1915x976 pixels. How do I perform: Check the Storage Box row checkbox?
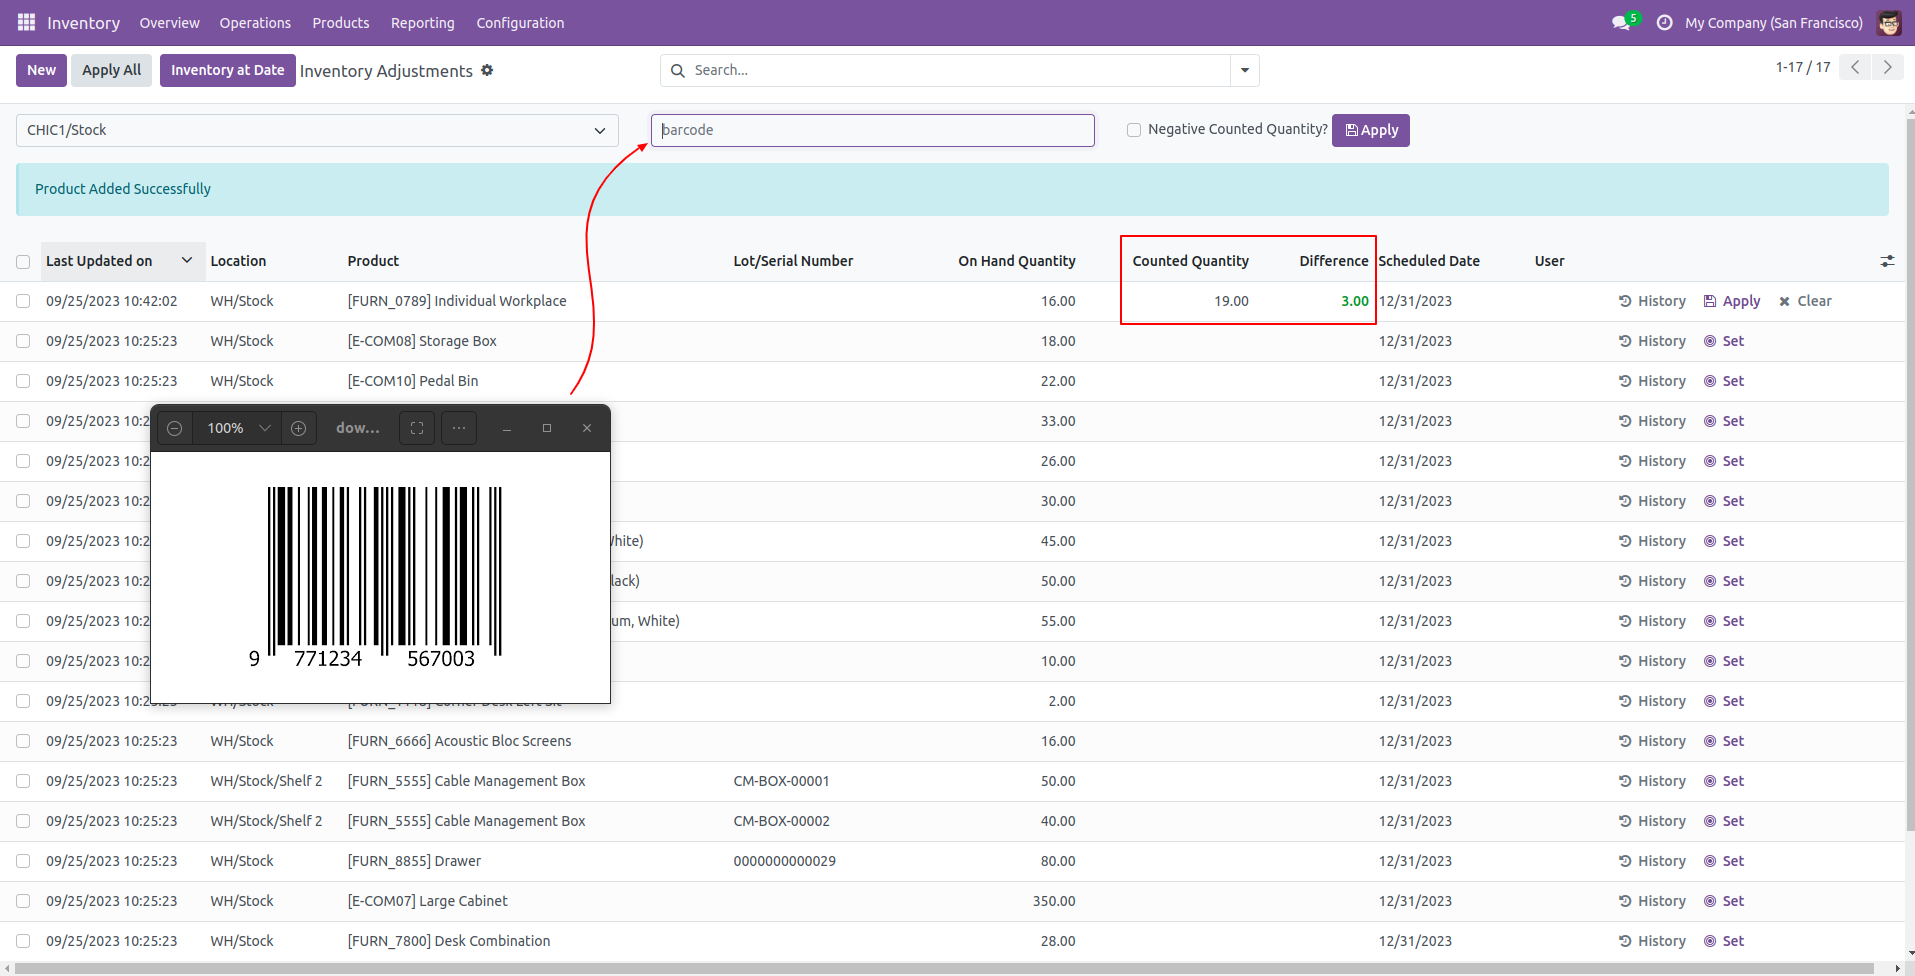(x=23, y=341)
